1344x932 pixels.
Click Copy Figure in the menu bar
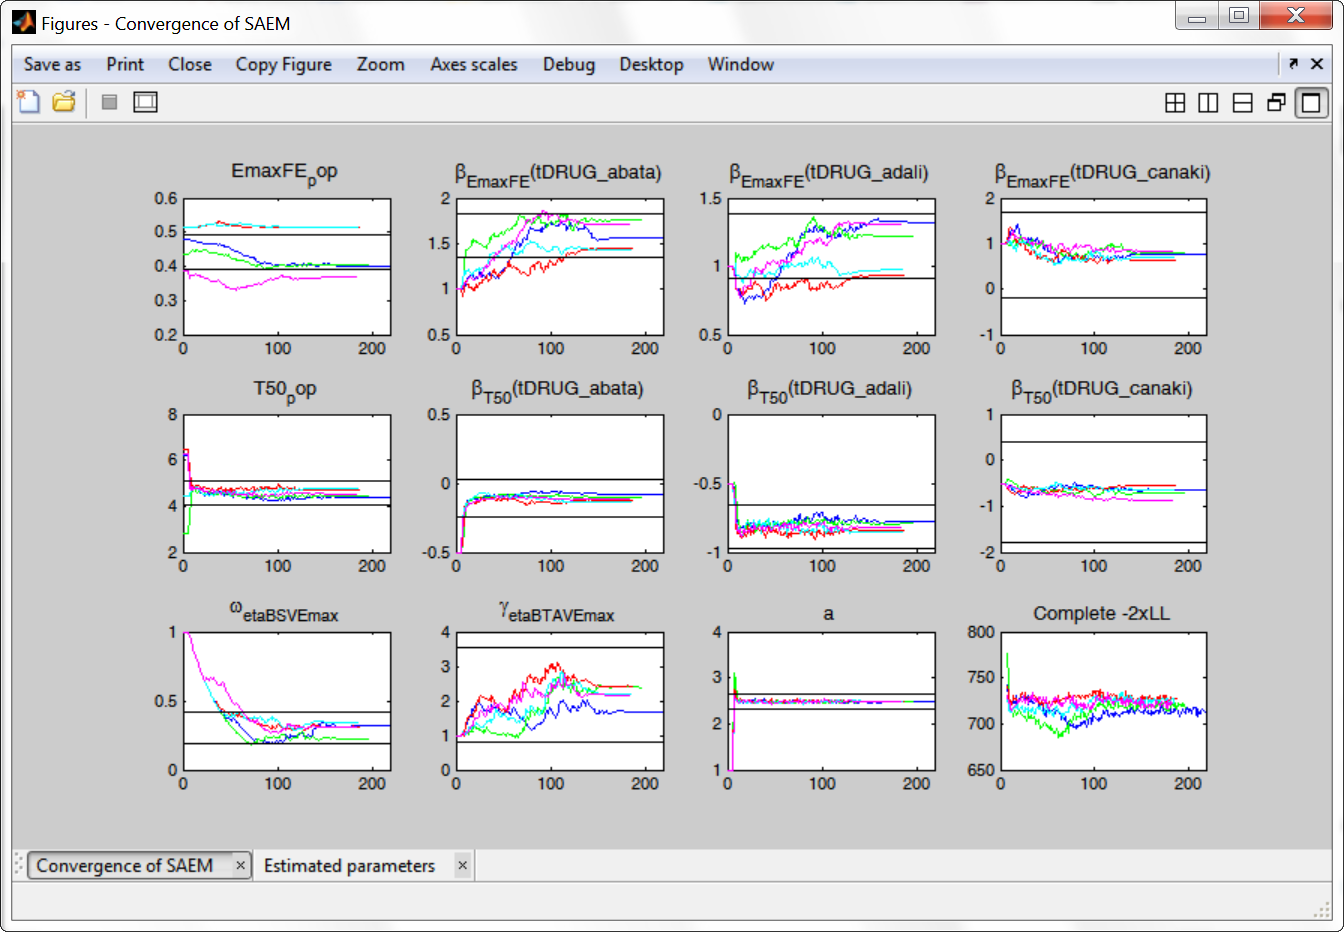pyautogui.click(x=283, y=64)
